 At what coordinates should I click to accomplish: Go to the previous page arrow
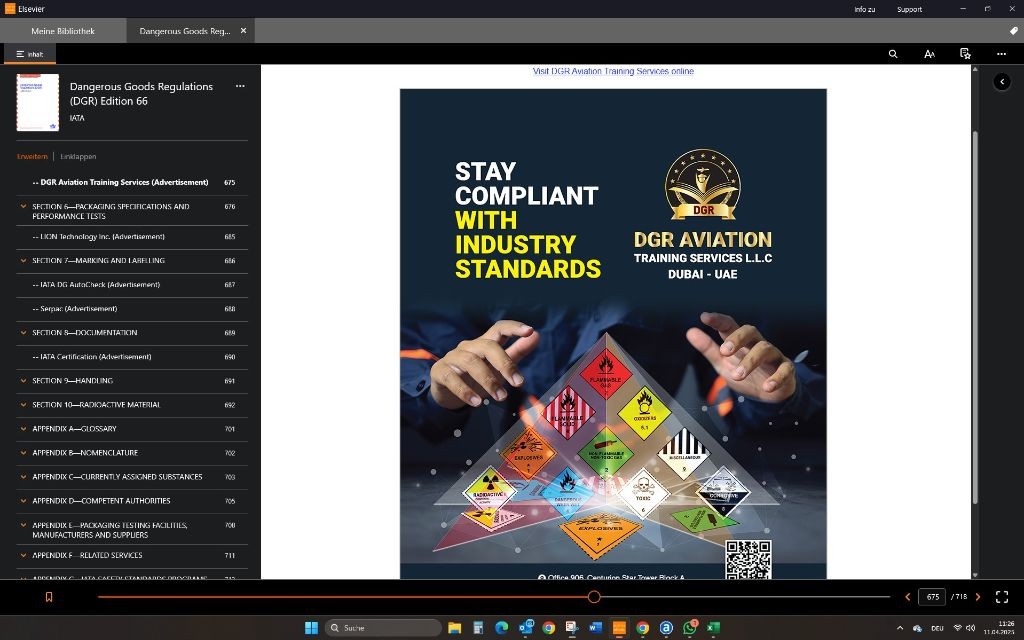click(907, 597)
